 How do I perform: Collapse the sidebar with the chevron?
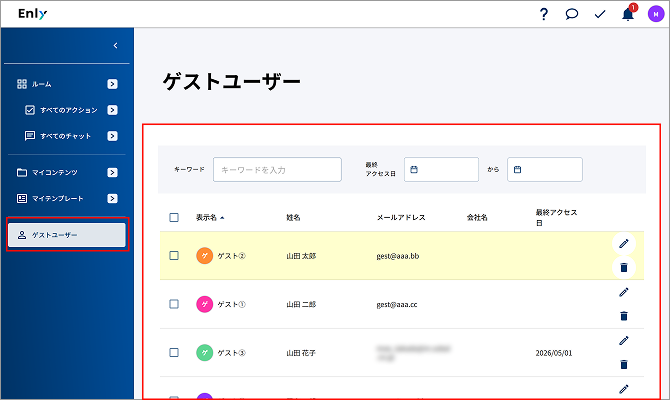click(x=115, y=46)
